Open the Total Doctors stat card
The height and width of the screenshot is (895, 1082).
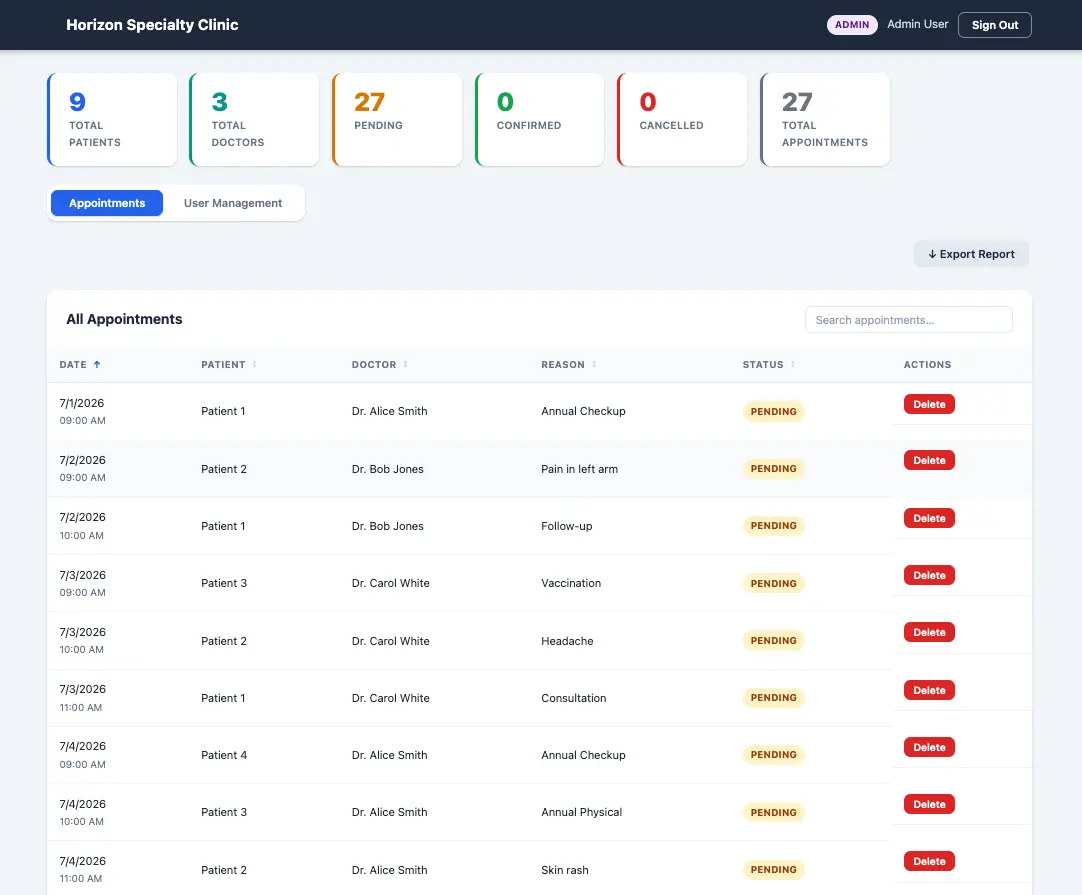[x=255, y=119]
